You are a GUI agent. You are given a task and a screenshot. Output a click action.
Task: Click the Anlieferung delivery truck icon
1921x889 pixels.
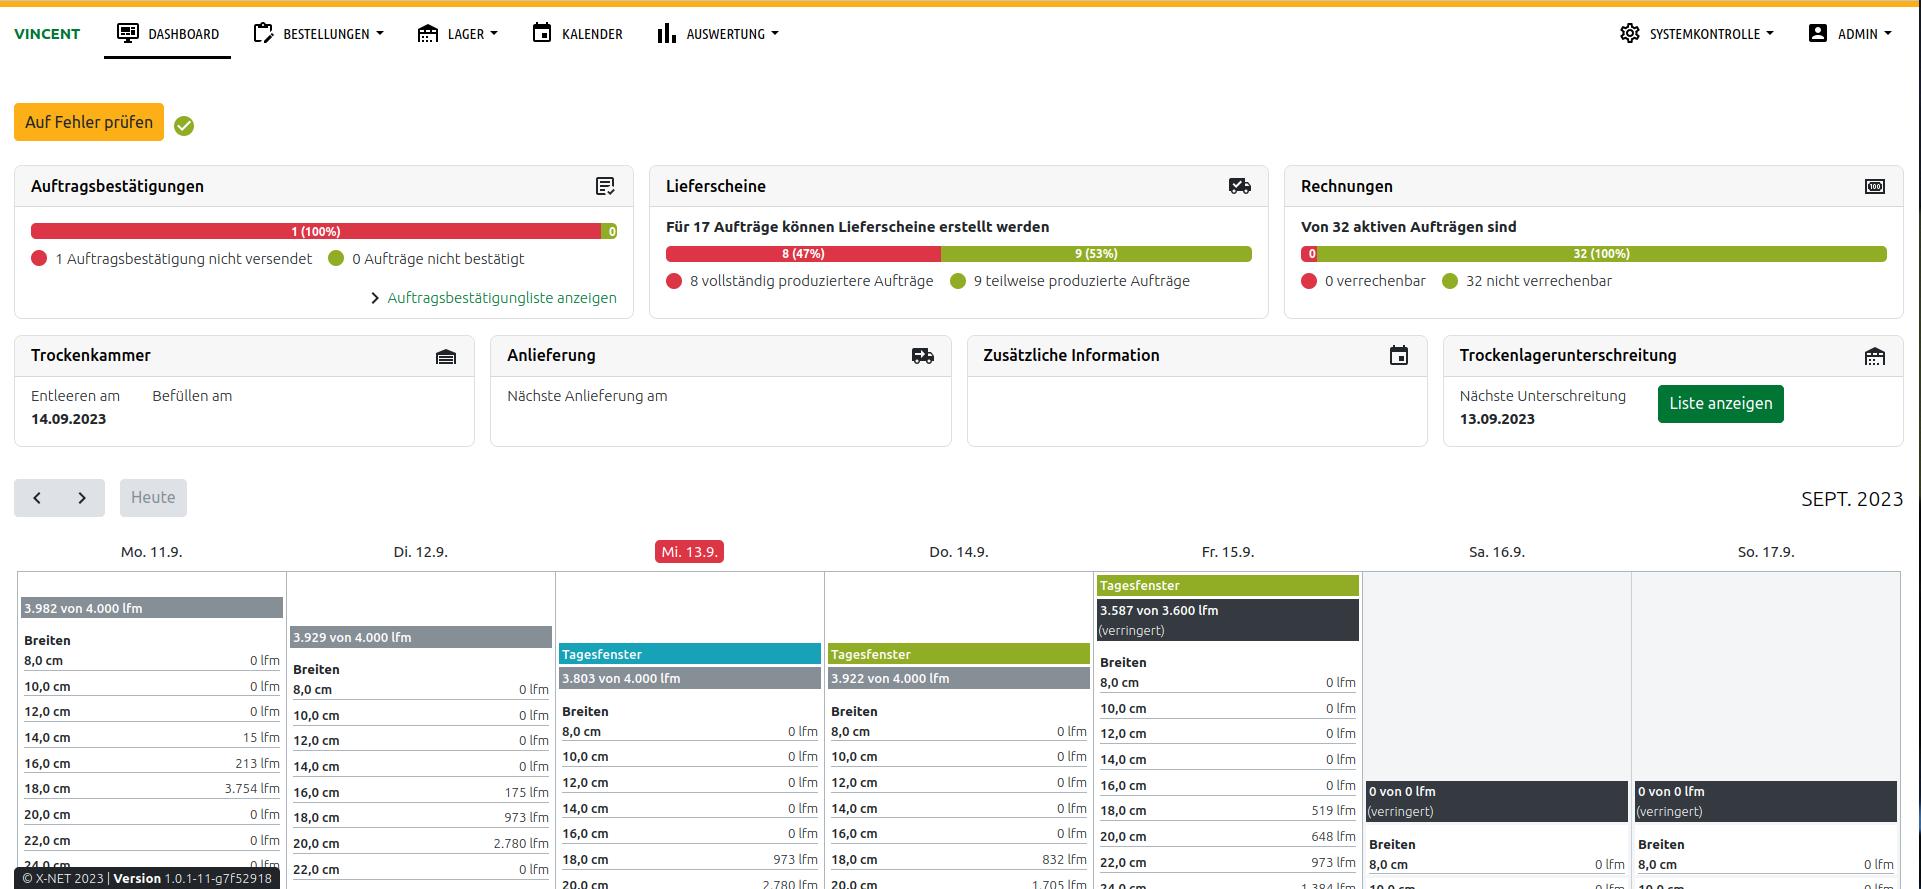point(922,356)
